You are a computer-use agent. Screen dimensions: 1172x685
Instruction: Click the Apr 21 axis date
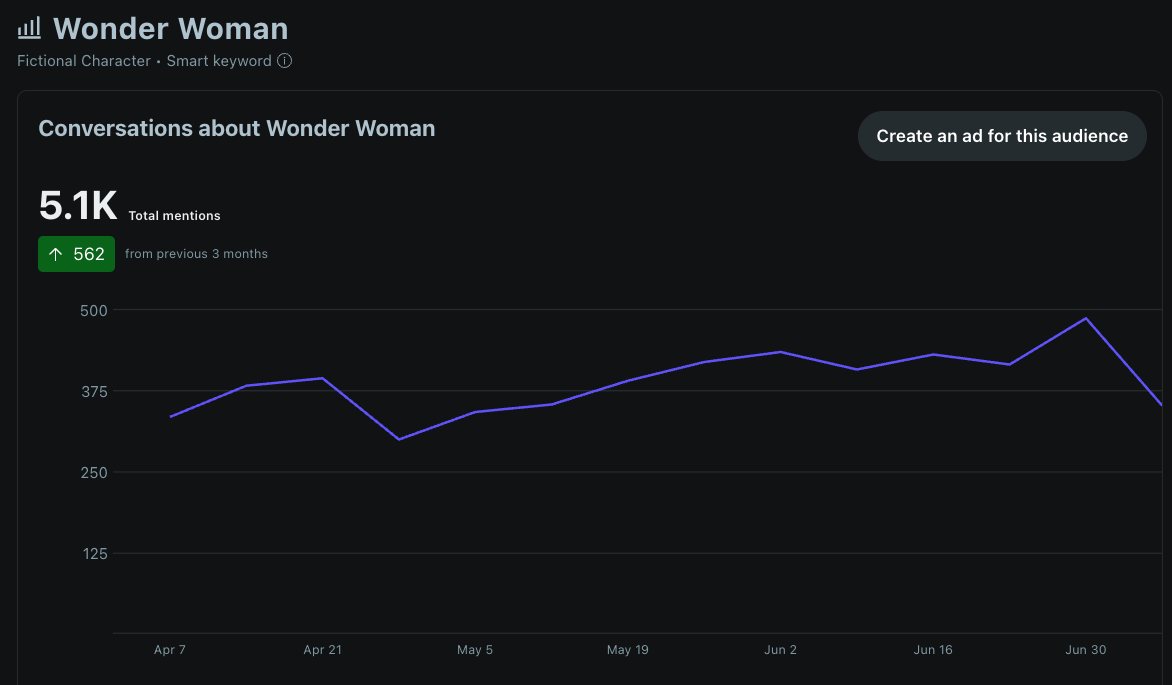pos(322,650)
